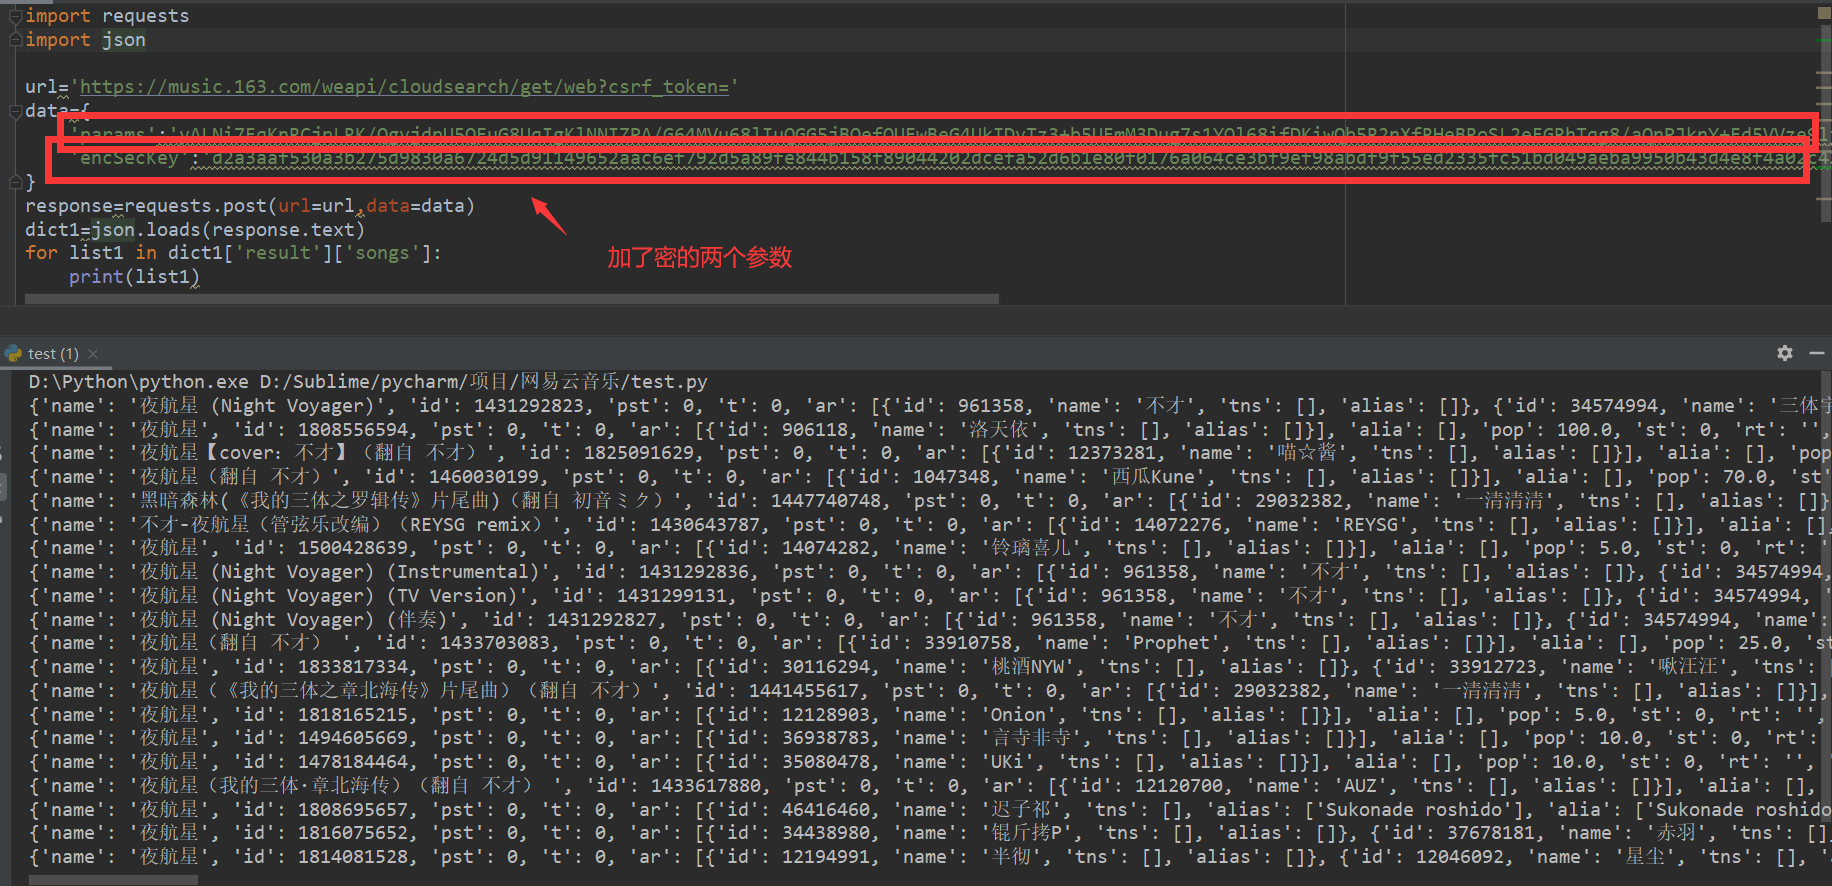The image size is (1832, 886).
Task: Click output row containing '(Instrumental)'
Action: click(930, 572)
